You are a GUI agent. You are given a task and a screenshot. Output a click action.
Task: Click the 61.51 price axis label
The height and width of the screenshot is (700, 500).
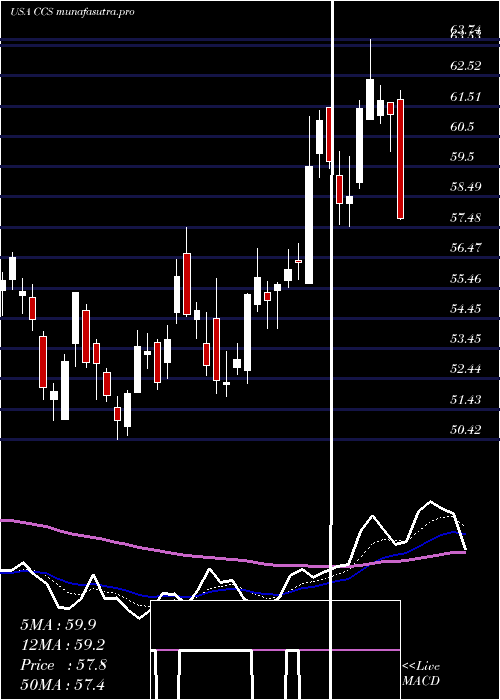pos(466,97)
